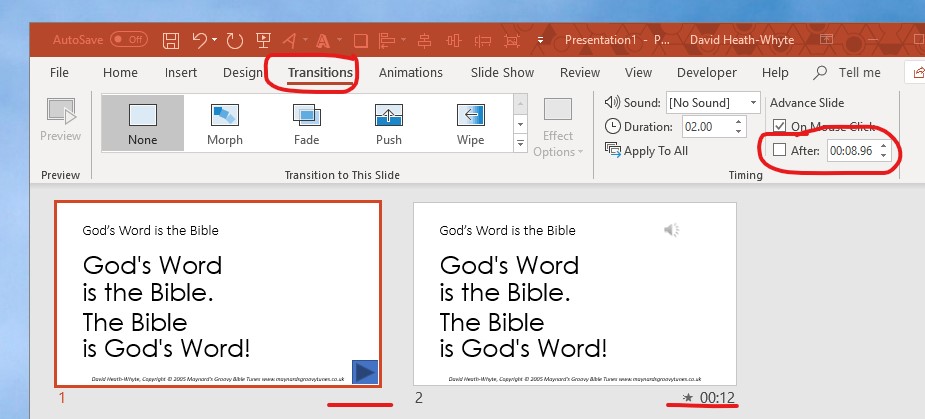
Task: Apply the Push transition
Action: click(389, 123)
